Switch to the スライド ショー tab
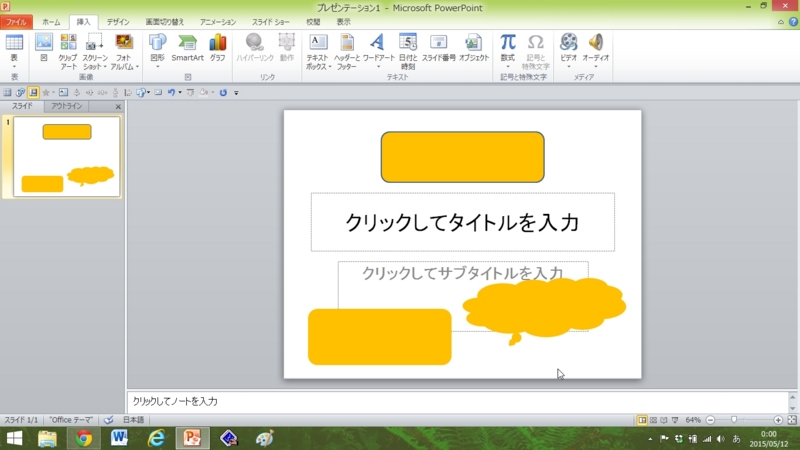 [270, 22]
